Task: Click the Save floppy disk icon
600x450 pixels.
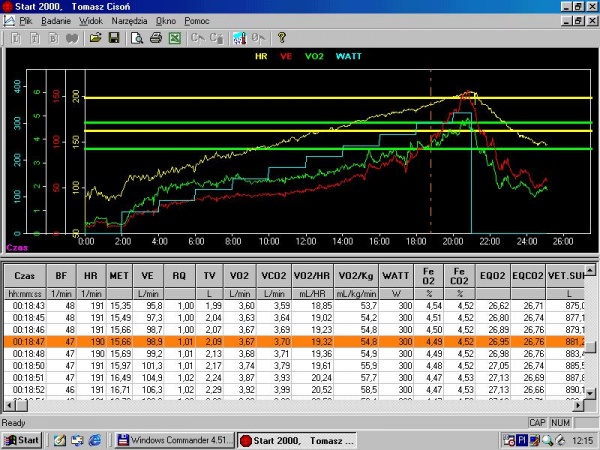Action: (x=113, y=38)
